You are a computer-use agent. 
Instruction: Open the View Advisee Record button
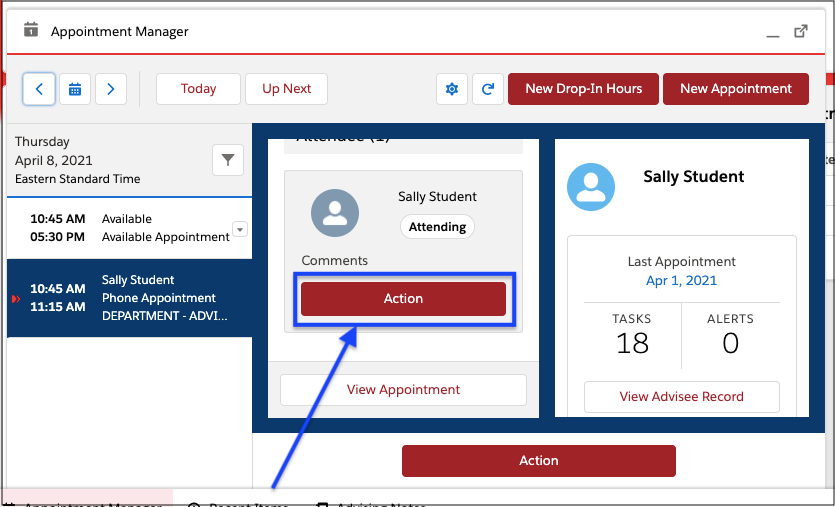tap(681, 397)
